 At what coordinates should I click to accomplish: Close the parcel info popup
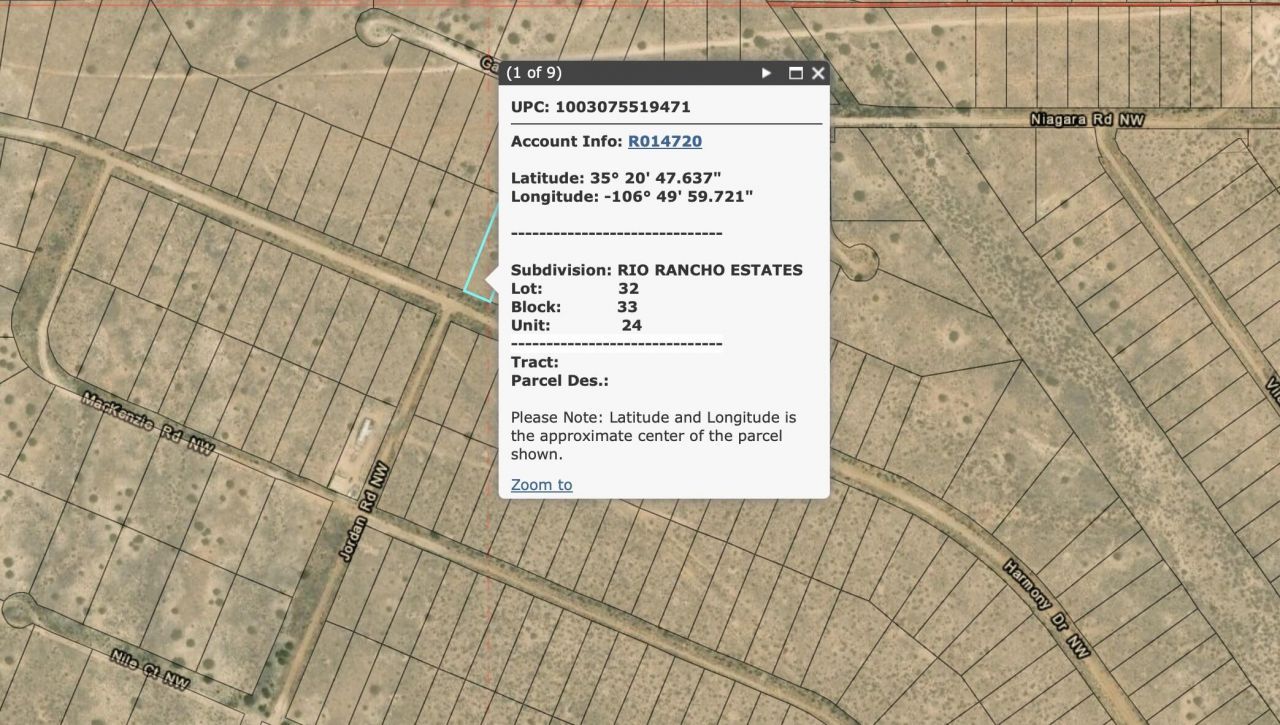(x=818, y=73)
